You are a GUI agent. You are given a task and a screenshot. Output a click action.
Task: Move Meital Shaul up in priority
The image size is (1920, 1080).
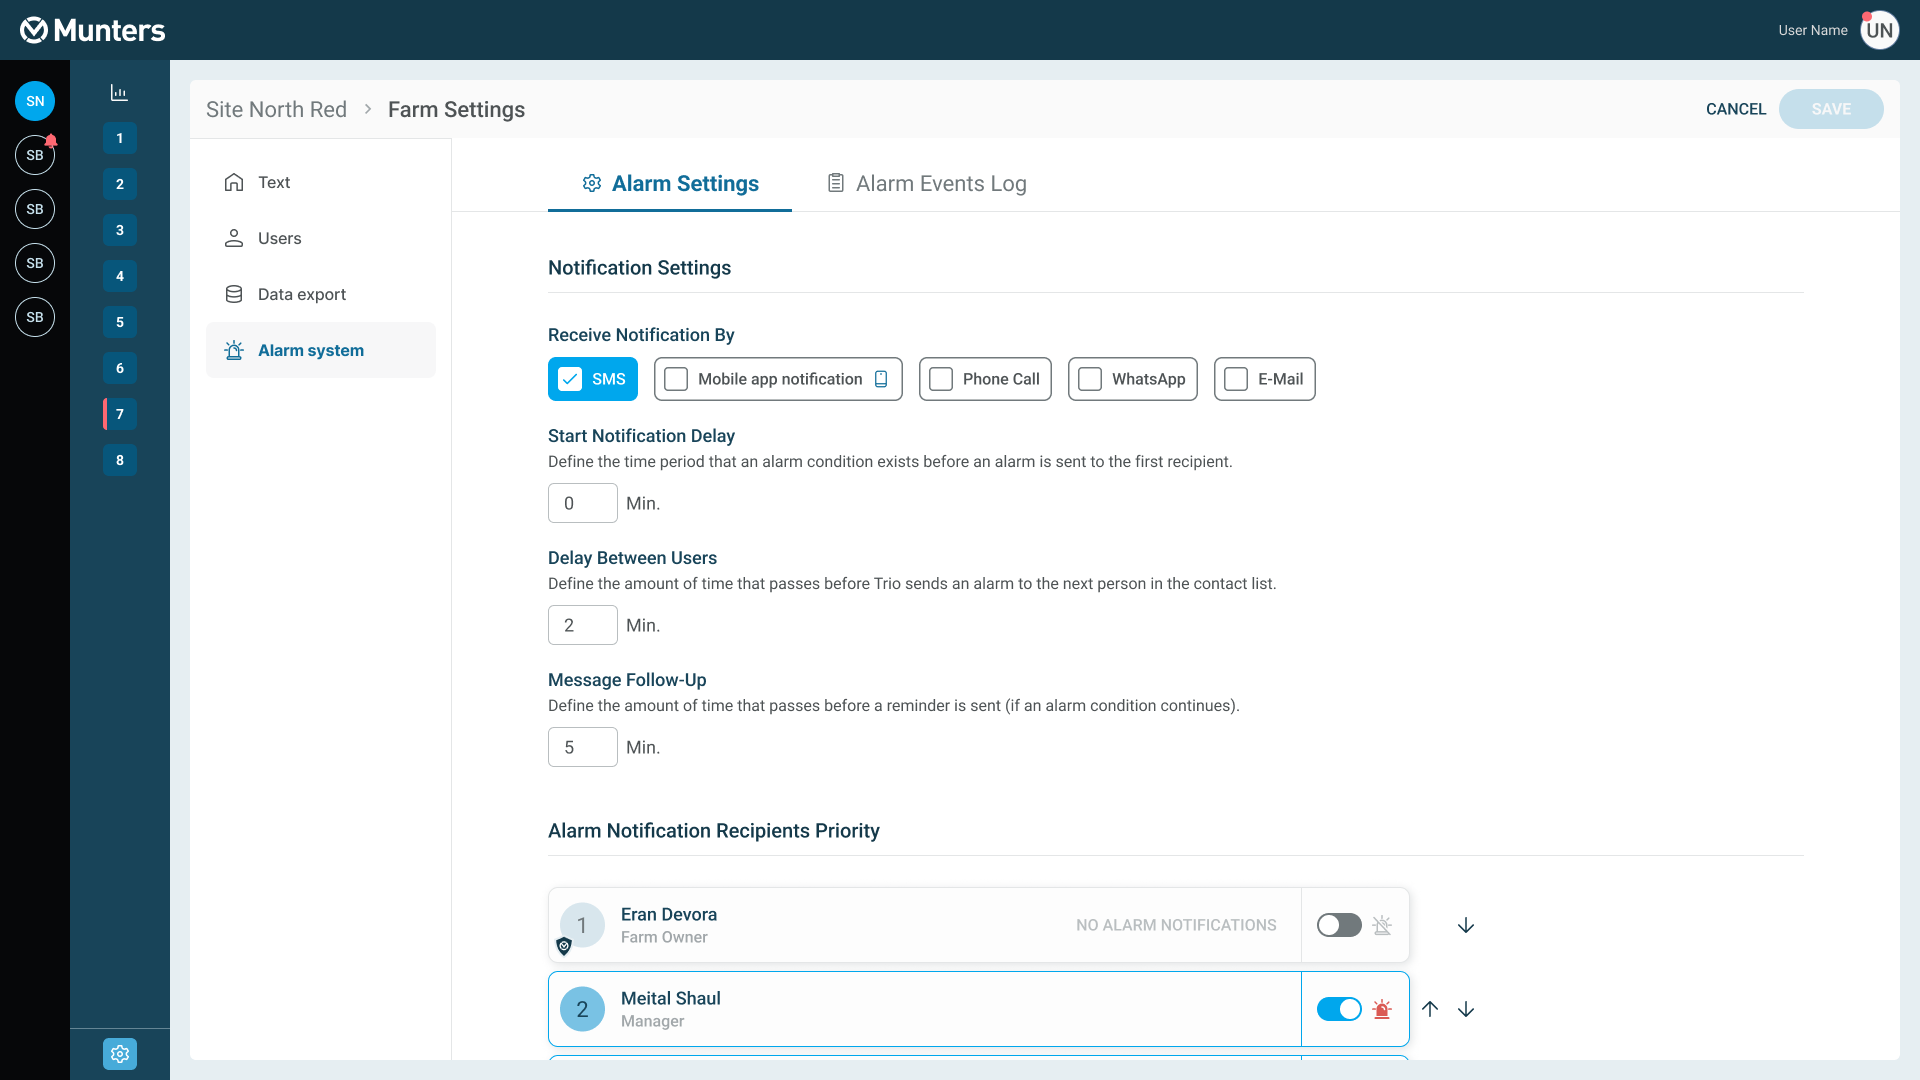pos(1430,1009)
